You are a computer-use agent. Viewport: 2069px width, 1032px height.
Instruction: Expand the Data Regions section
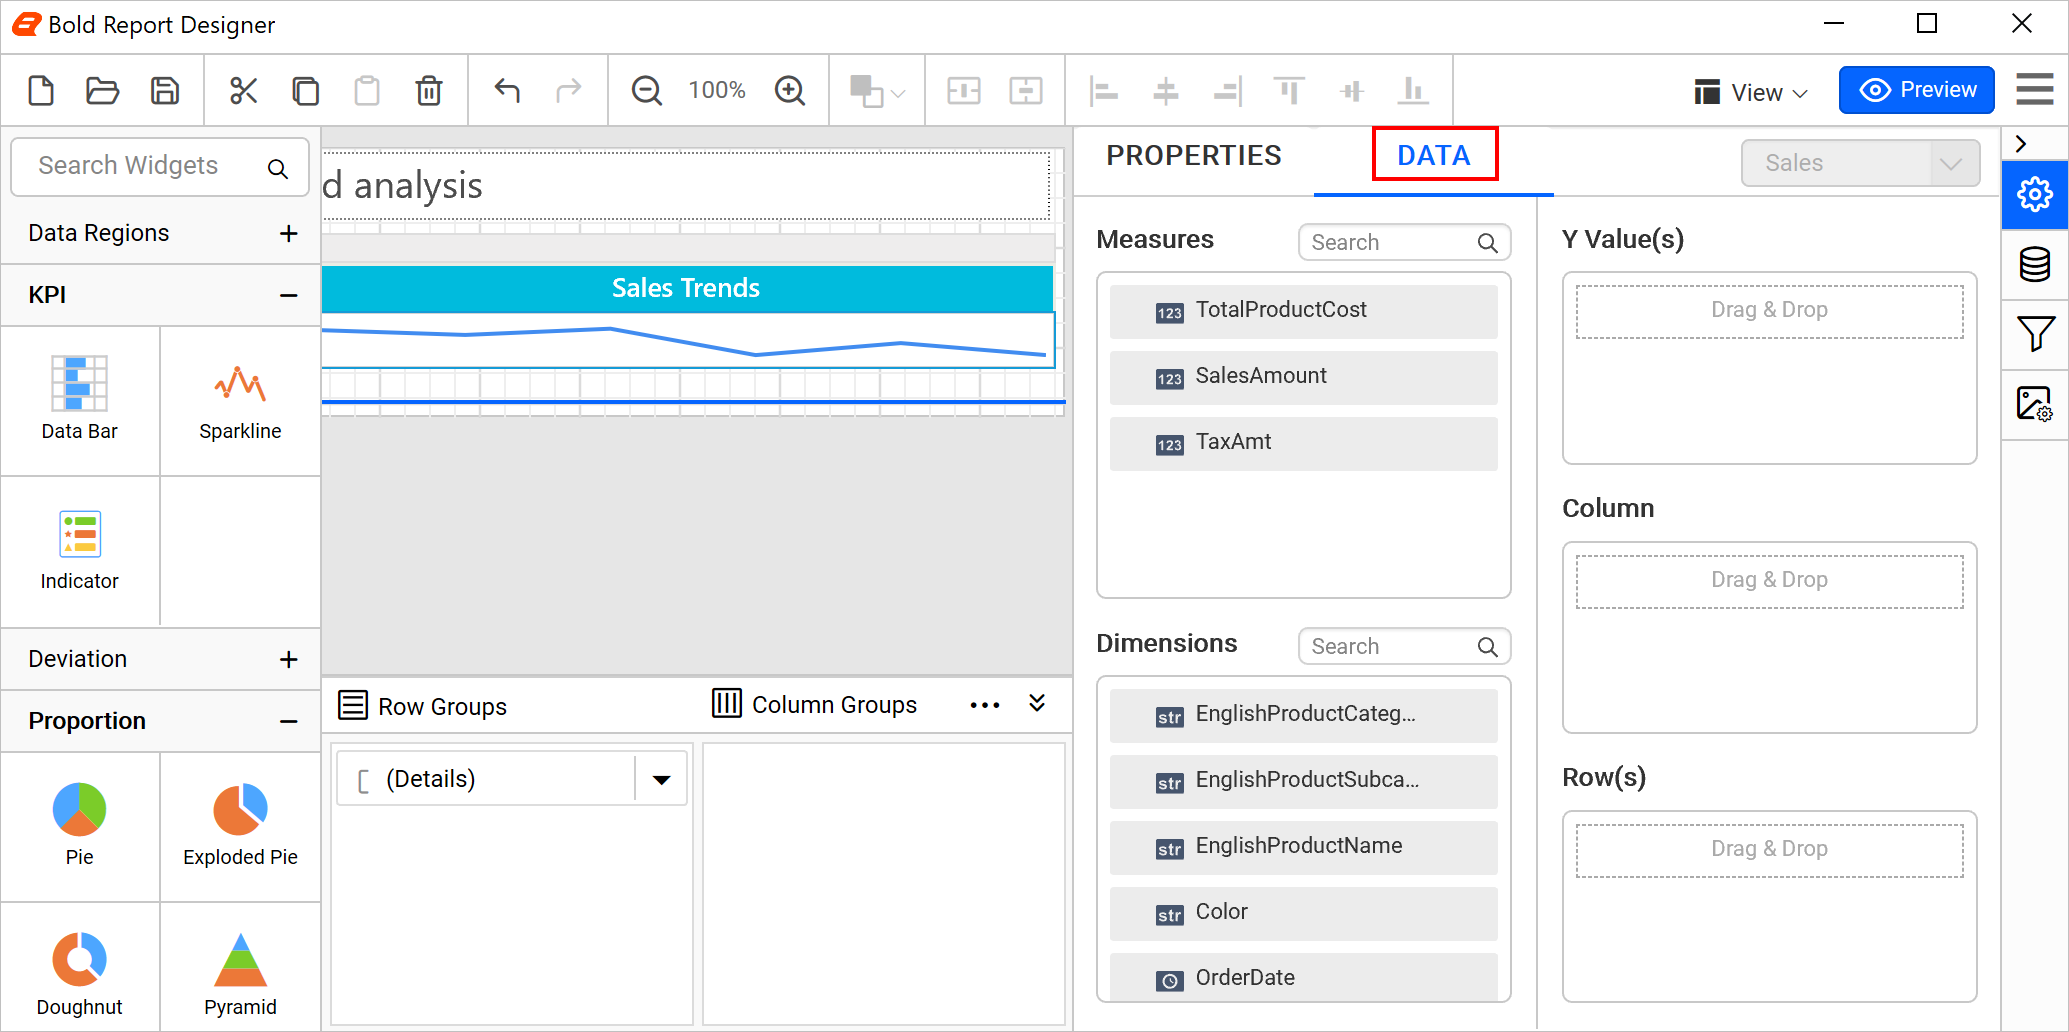click(x=288, y=233)
